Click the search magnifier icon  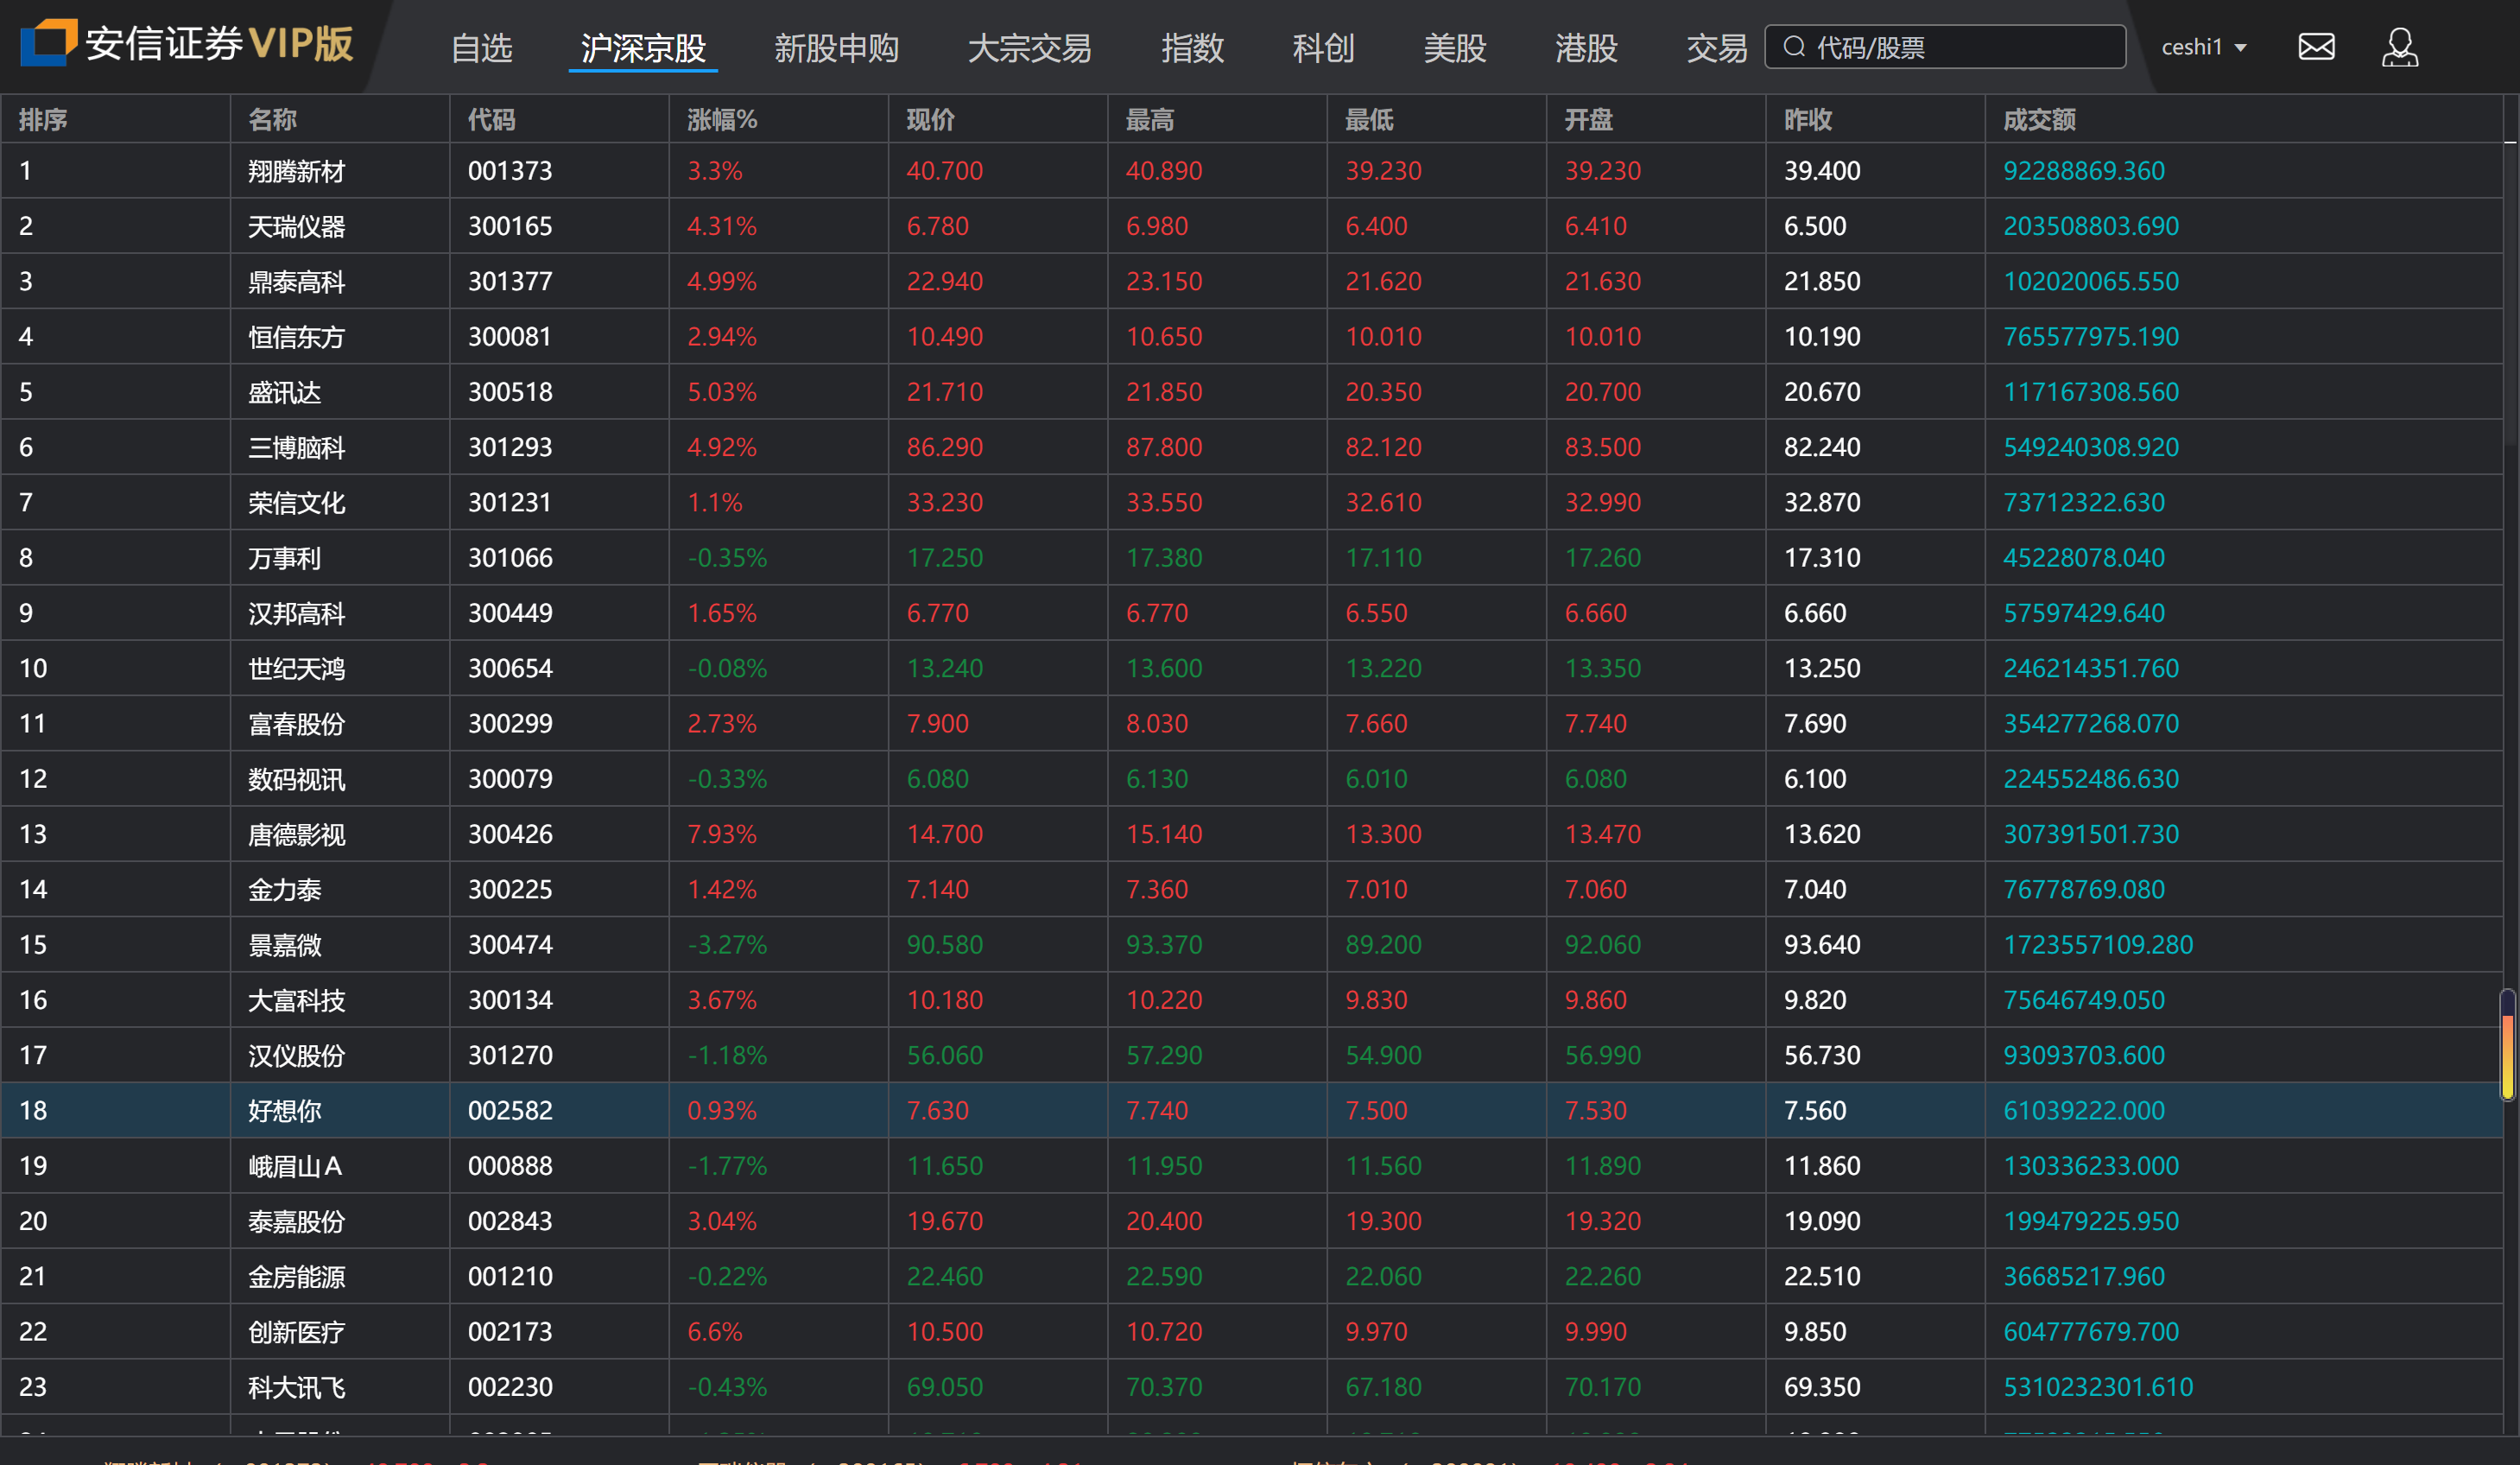point(1794,47)
